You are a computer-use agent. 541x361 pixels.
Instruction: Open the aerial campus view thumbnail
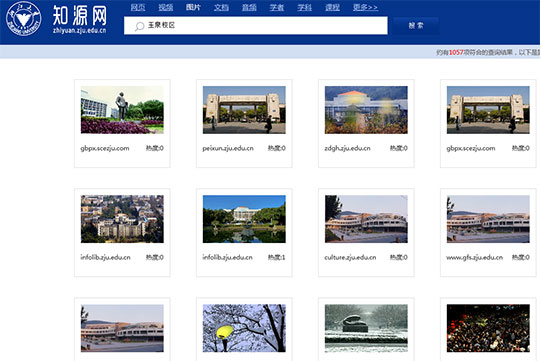point(122,219)
